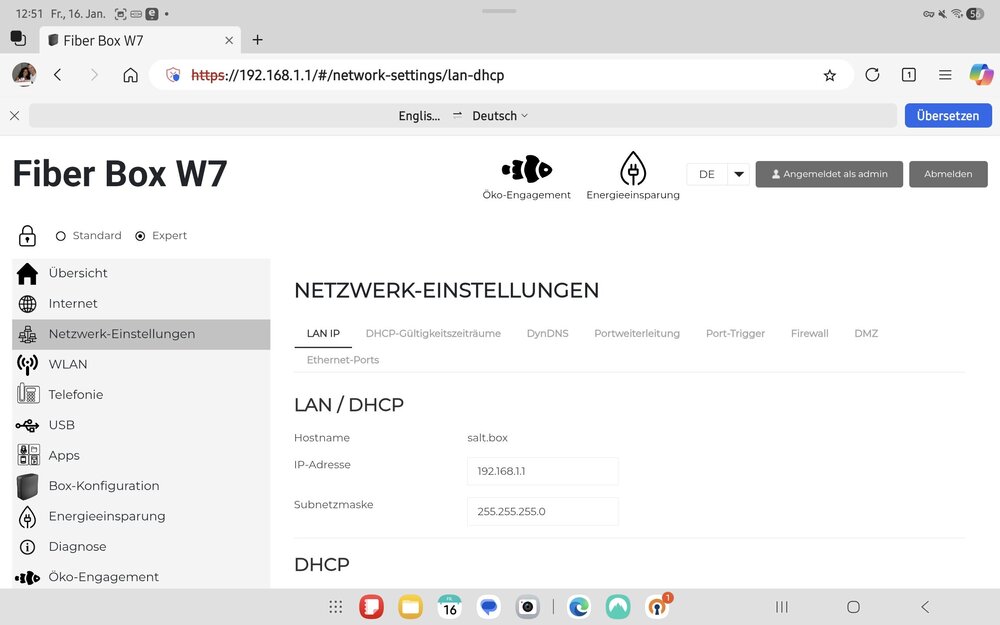Switch to the DynDNS tab
1000x625 pixels.
tap(547, 334)
